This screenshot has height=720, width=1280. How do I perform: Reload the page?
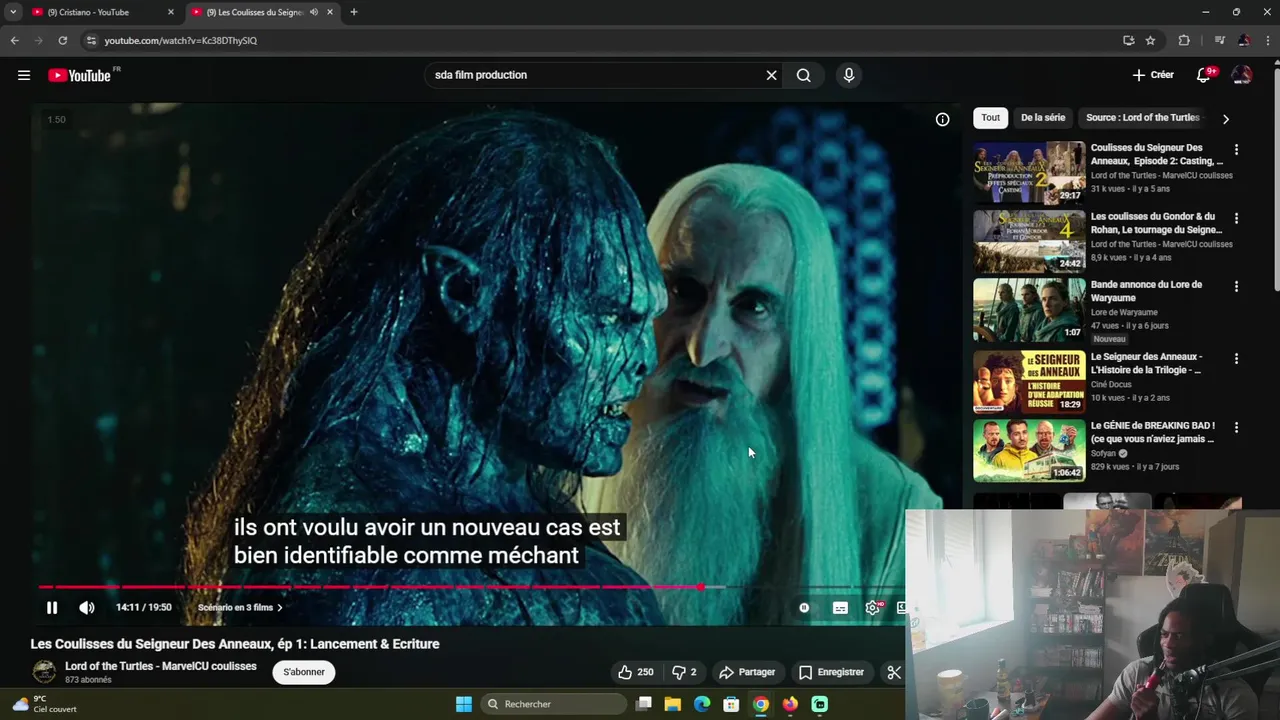point(62,40)
